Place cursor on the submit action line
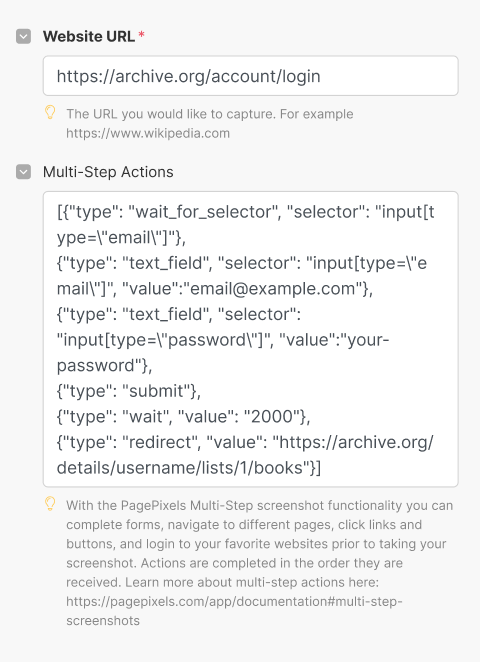The height and width of the screenshot is (662, 480). (x=129, y=391)
